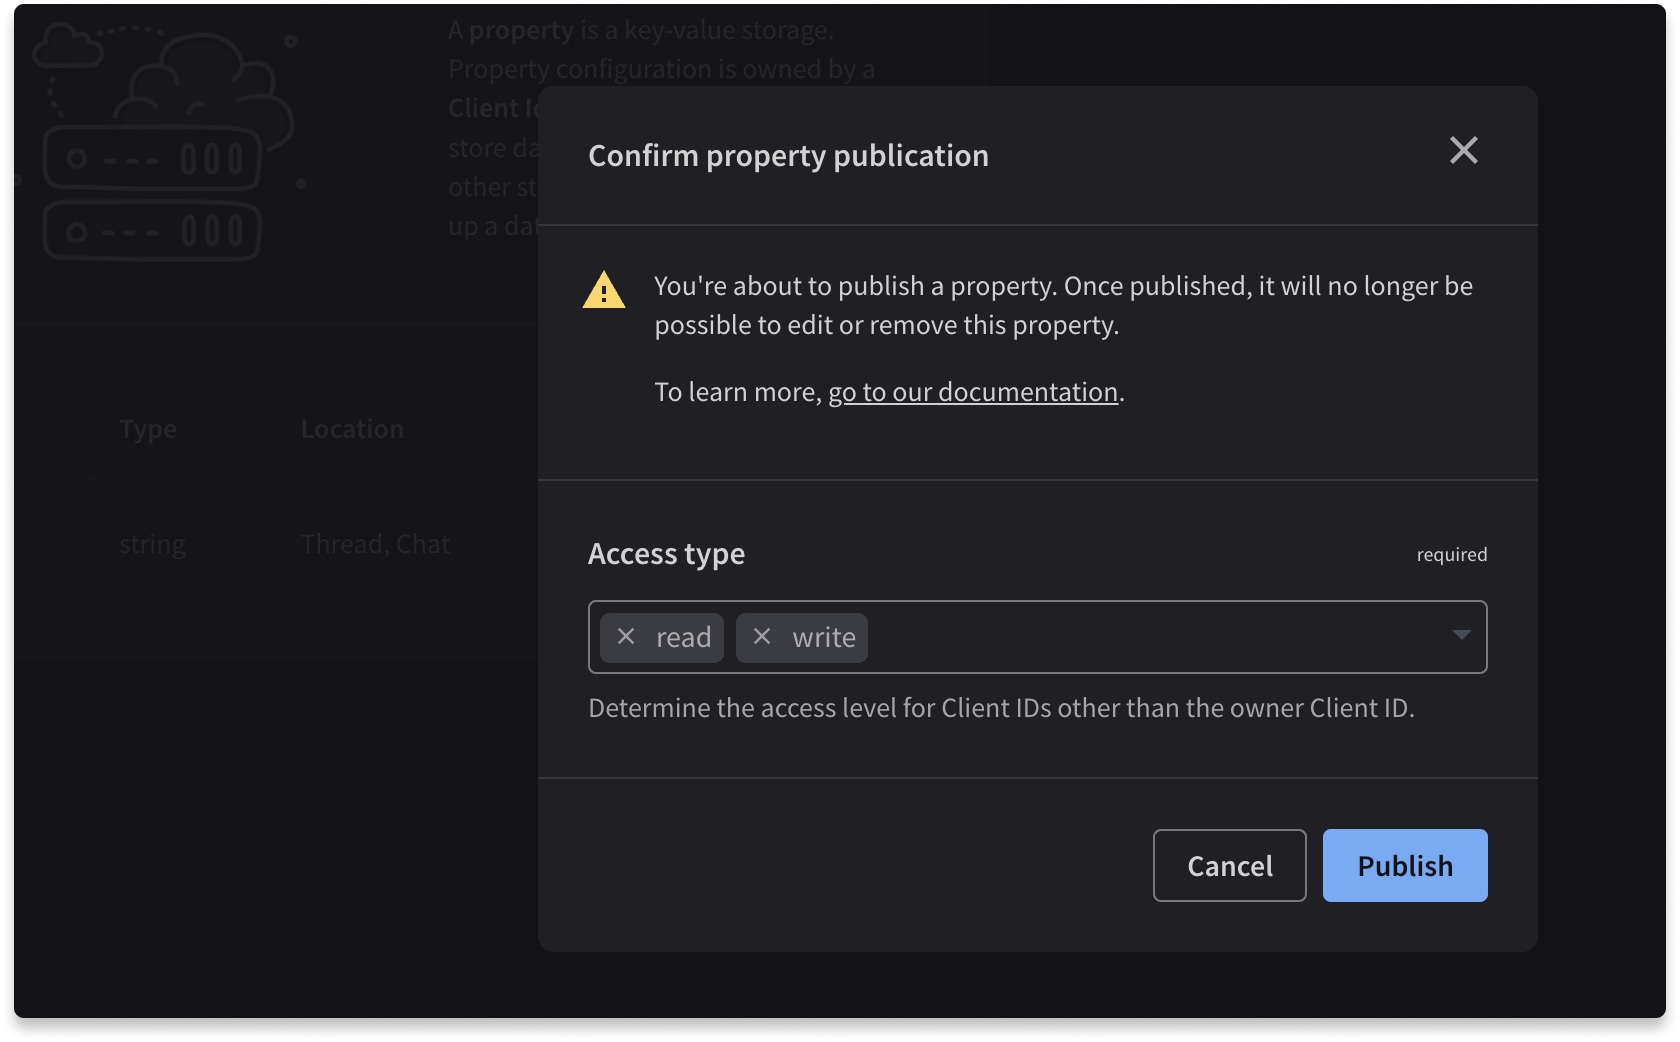Viewport: 1680px width, 1042px height.
Task: Click the "Access type" section heading
Action: [666, 553]
